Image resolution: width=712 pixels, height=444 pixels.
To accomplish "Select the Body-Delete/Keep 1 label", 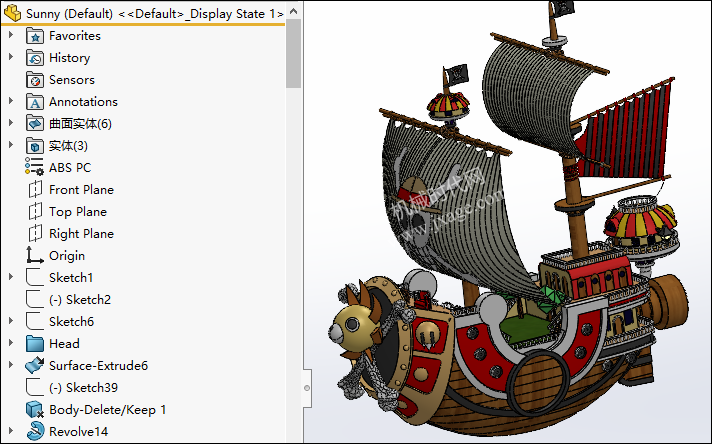I will tap(108, 410).
